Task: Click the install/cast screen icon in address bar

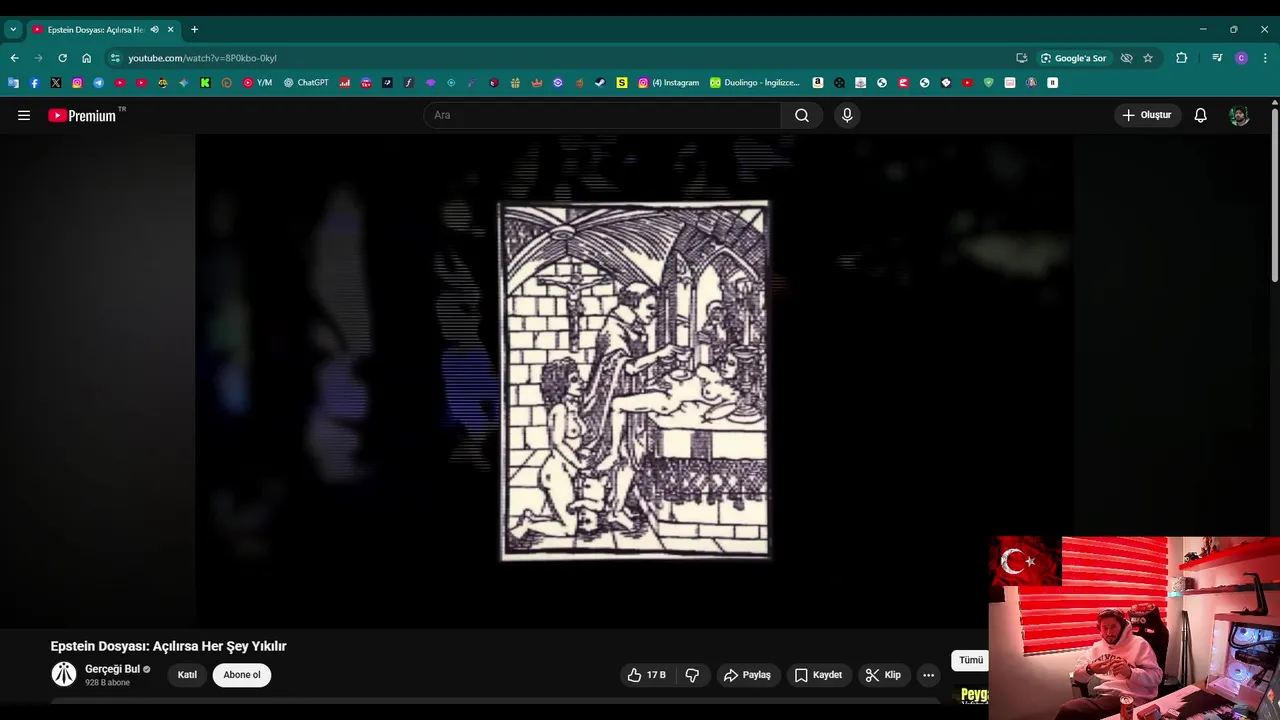Action: (x=1021, y=58)
